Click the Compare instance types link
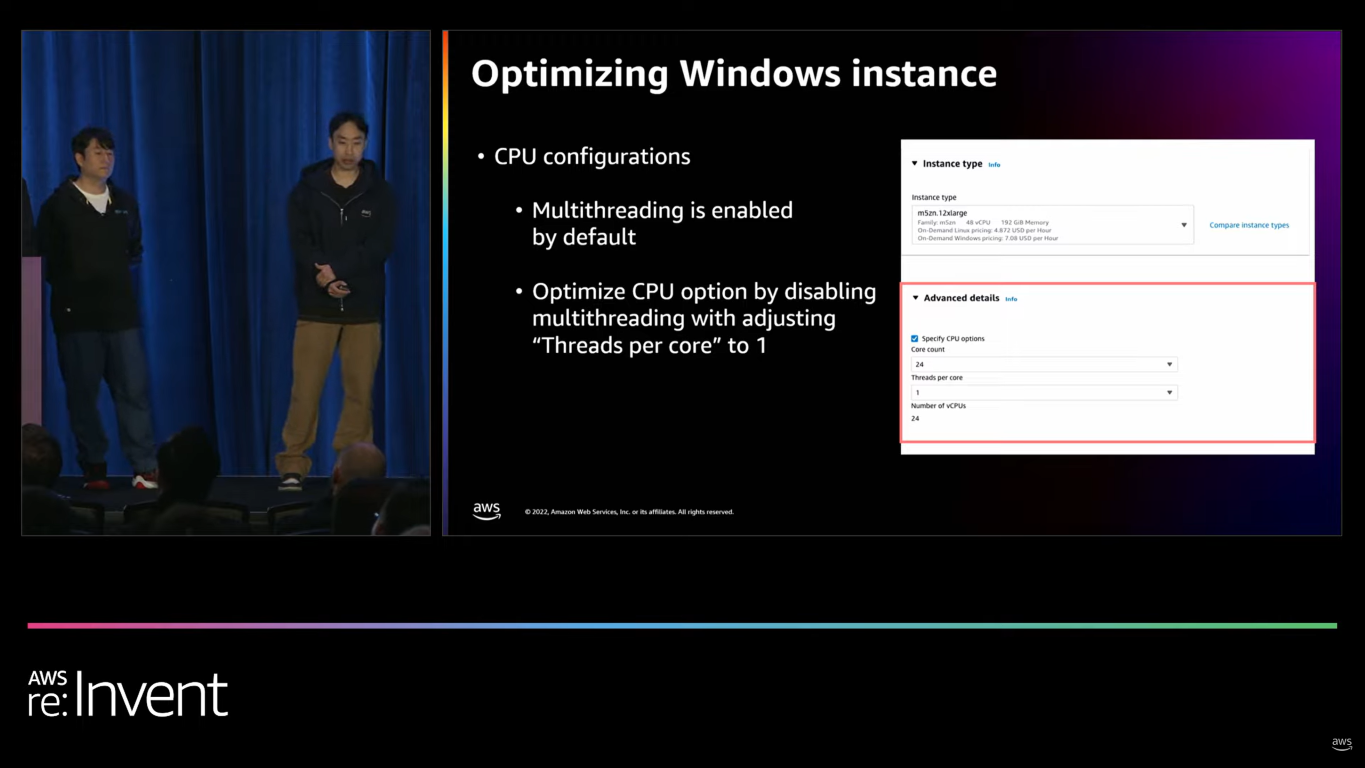 pyautogui.click(x=1248, y=225)
